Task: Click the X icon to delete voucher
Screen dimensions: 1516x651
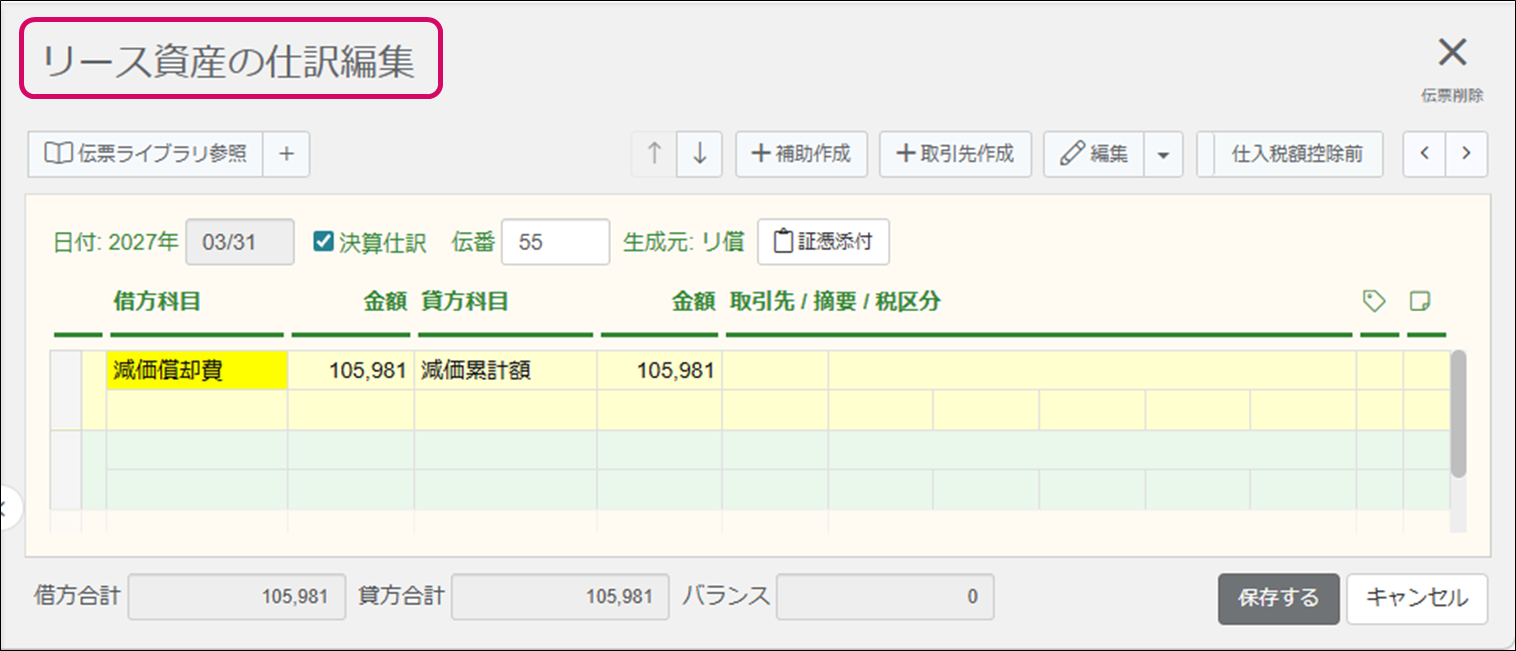Action: [1451, 54]
